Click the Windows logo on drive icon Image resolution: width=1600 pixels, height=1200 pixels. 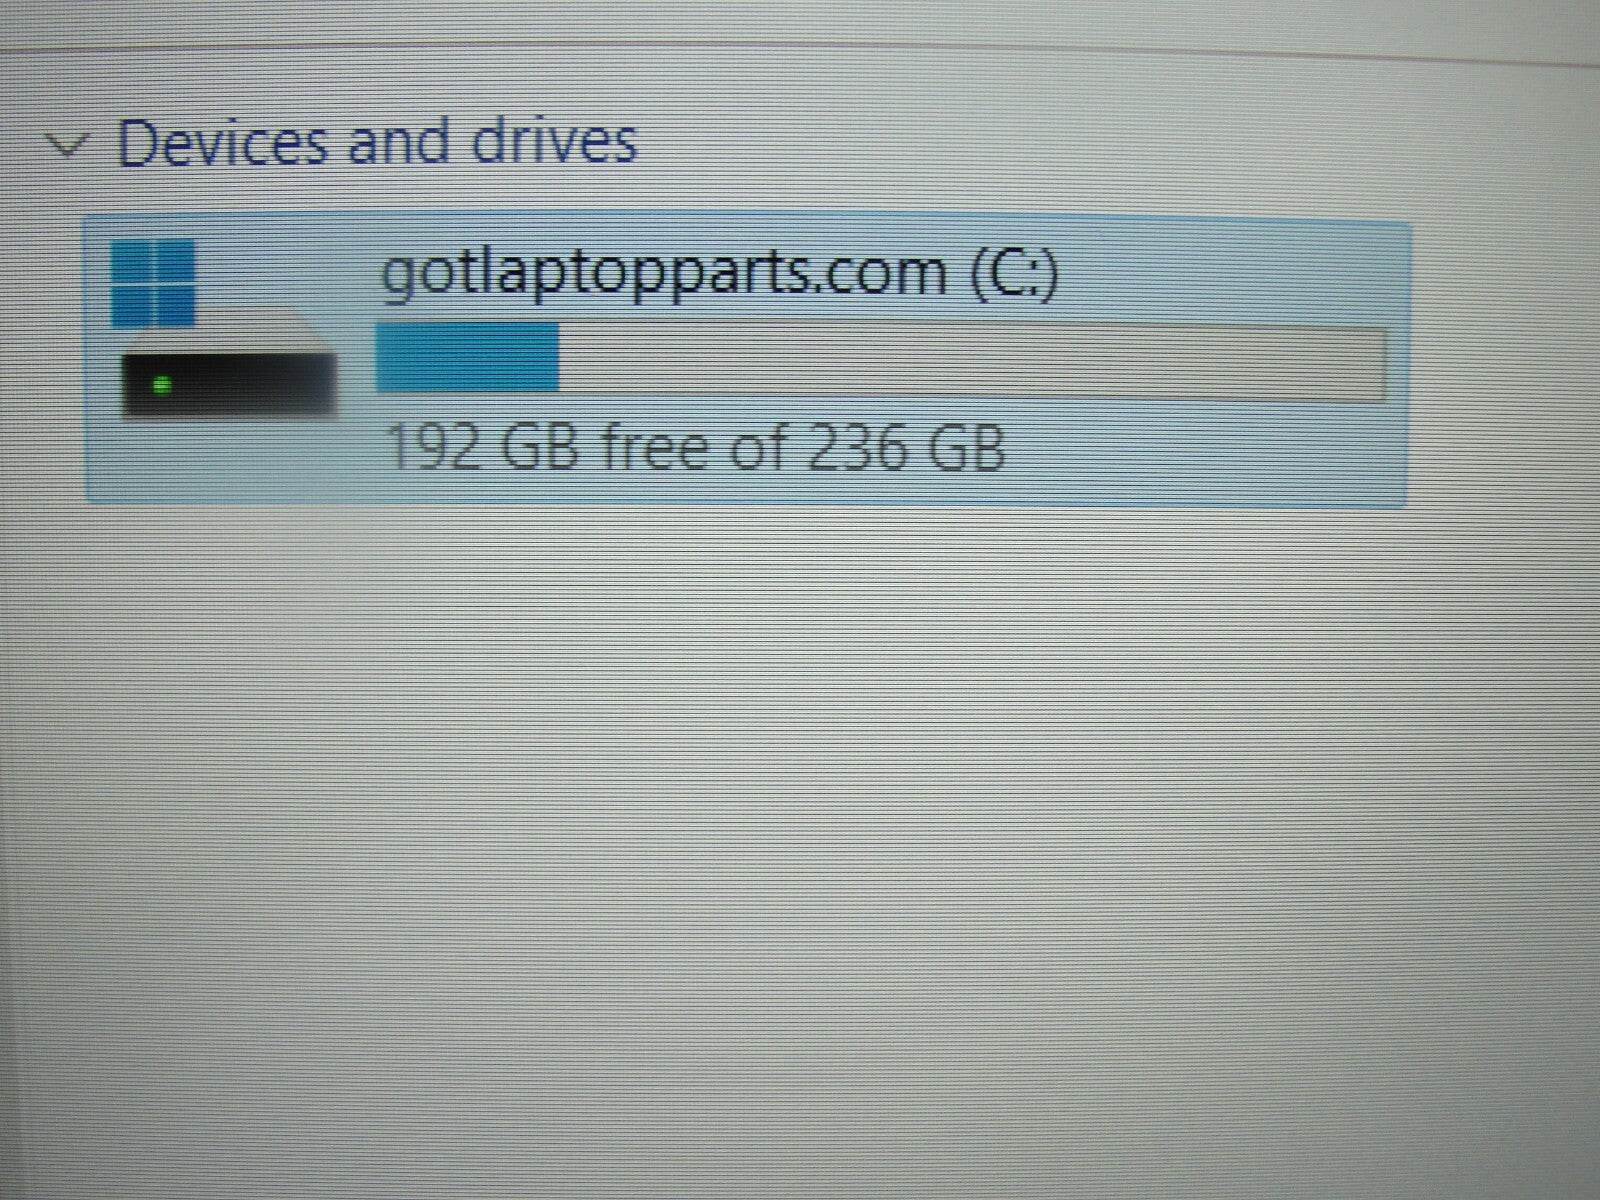tap(153, 283)
